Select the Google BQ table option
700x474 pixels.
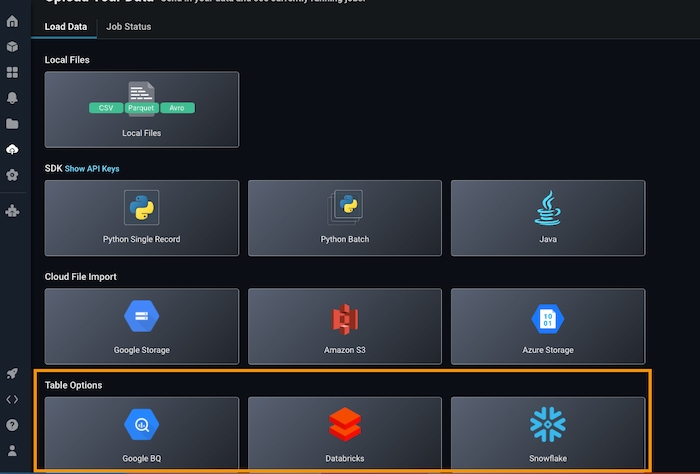142,434
